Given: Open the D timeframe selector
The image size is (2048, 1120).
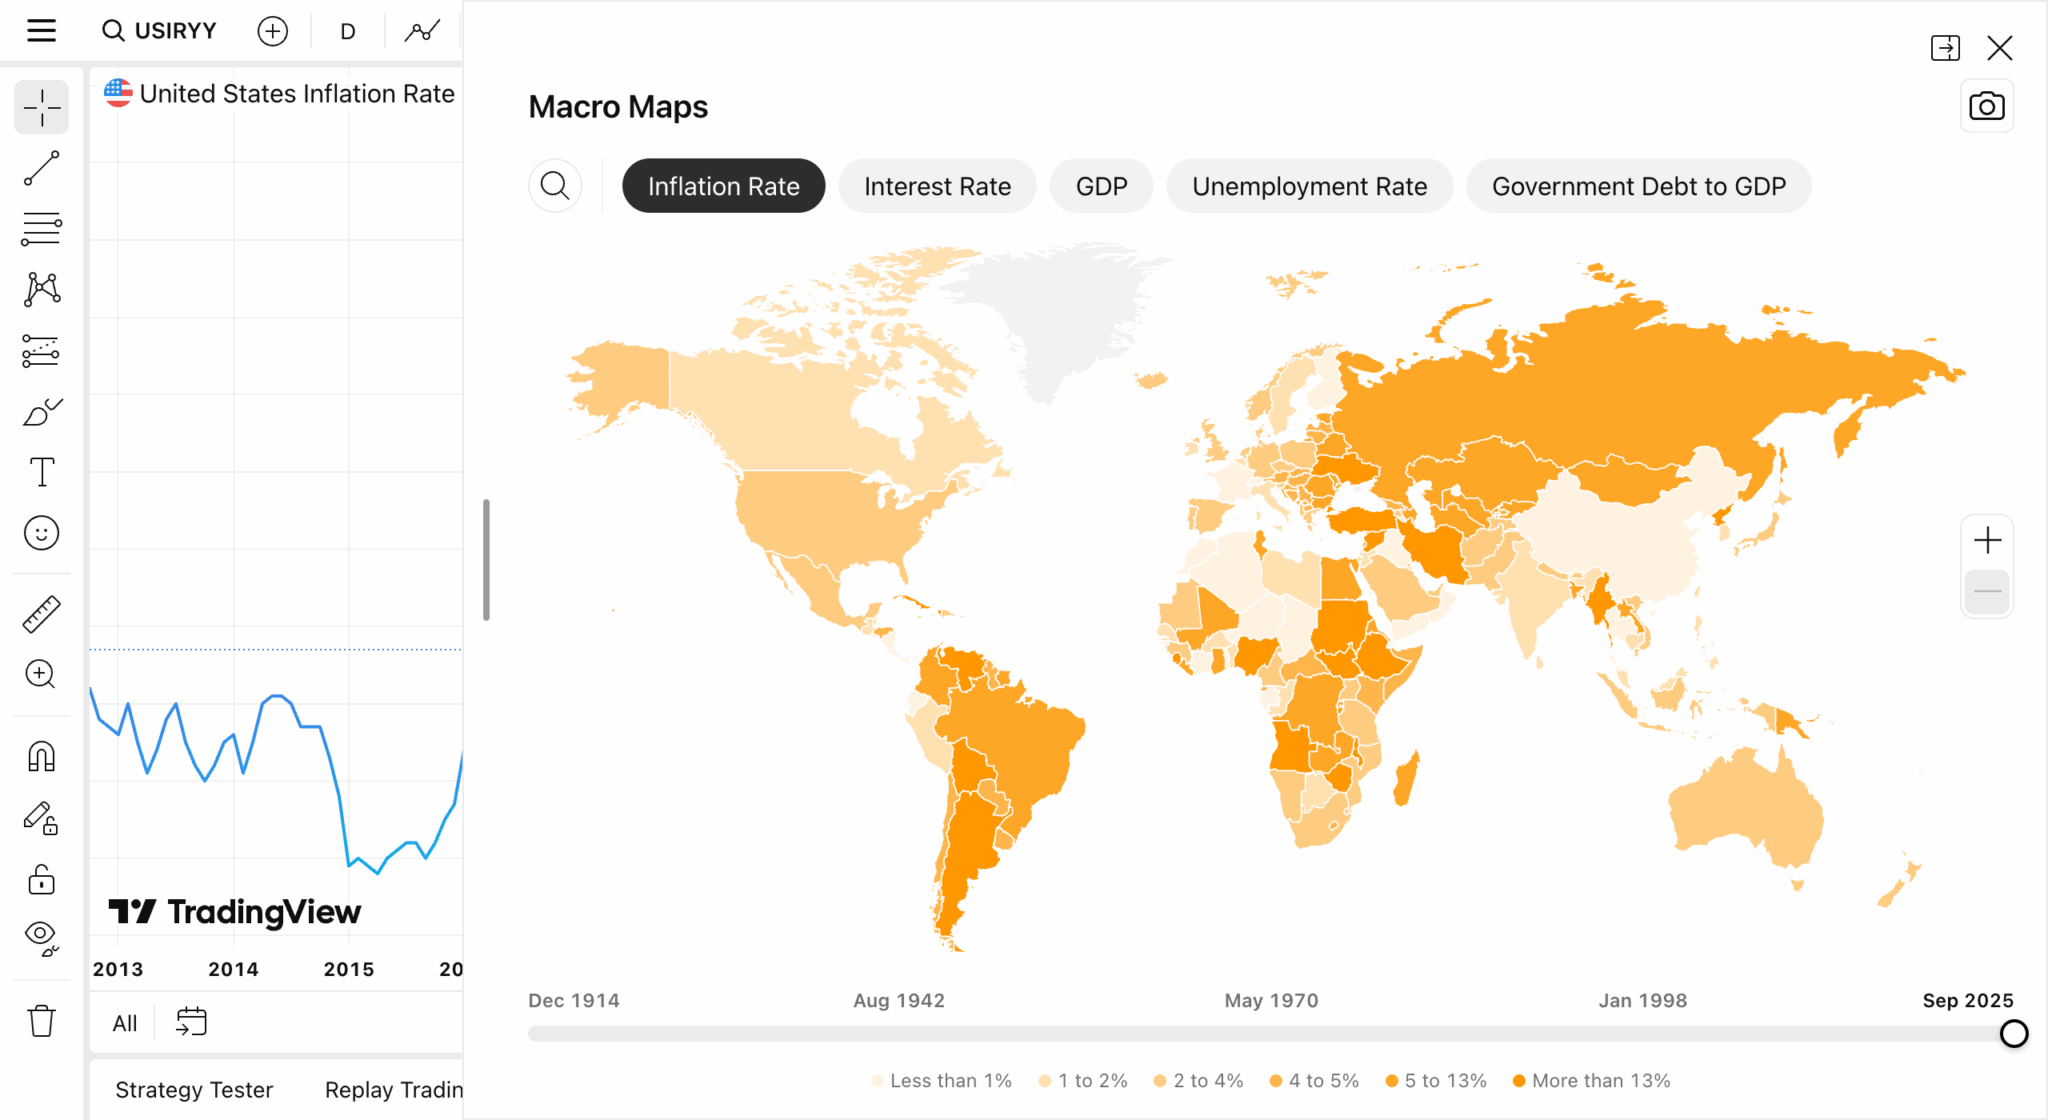Looking at the screenshot, I should [347, 31].
